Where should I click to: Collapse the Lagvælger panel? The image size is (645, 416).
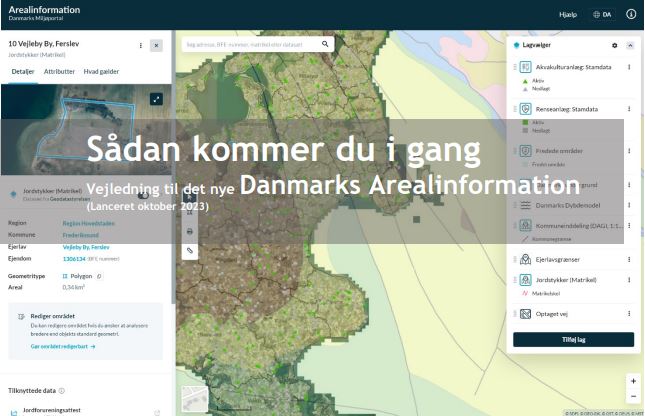tap(630, 45)
